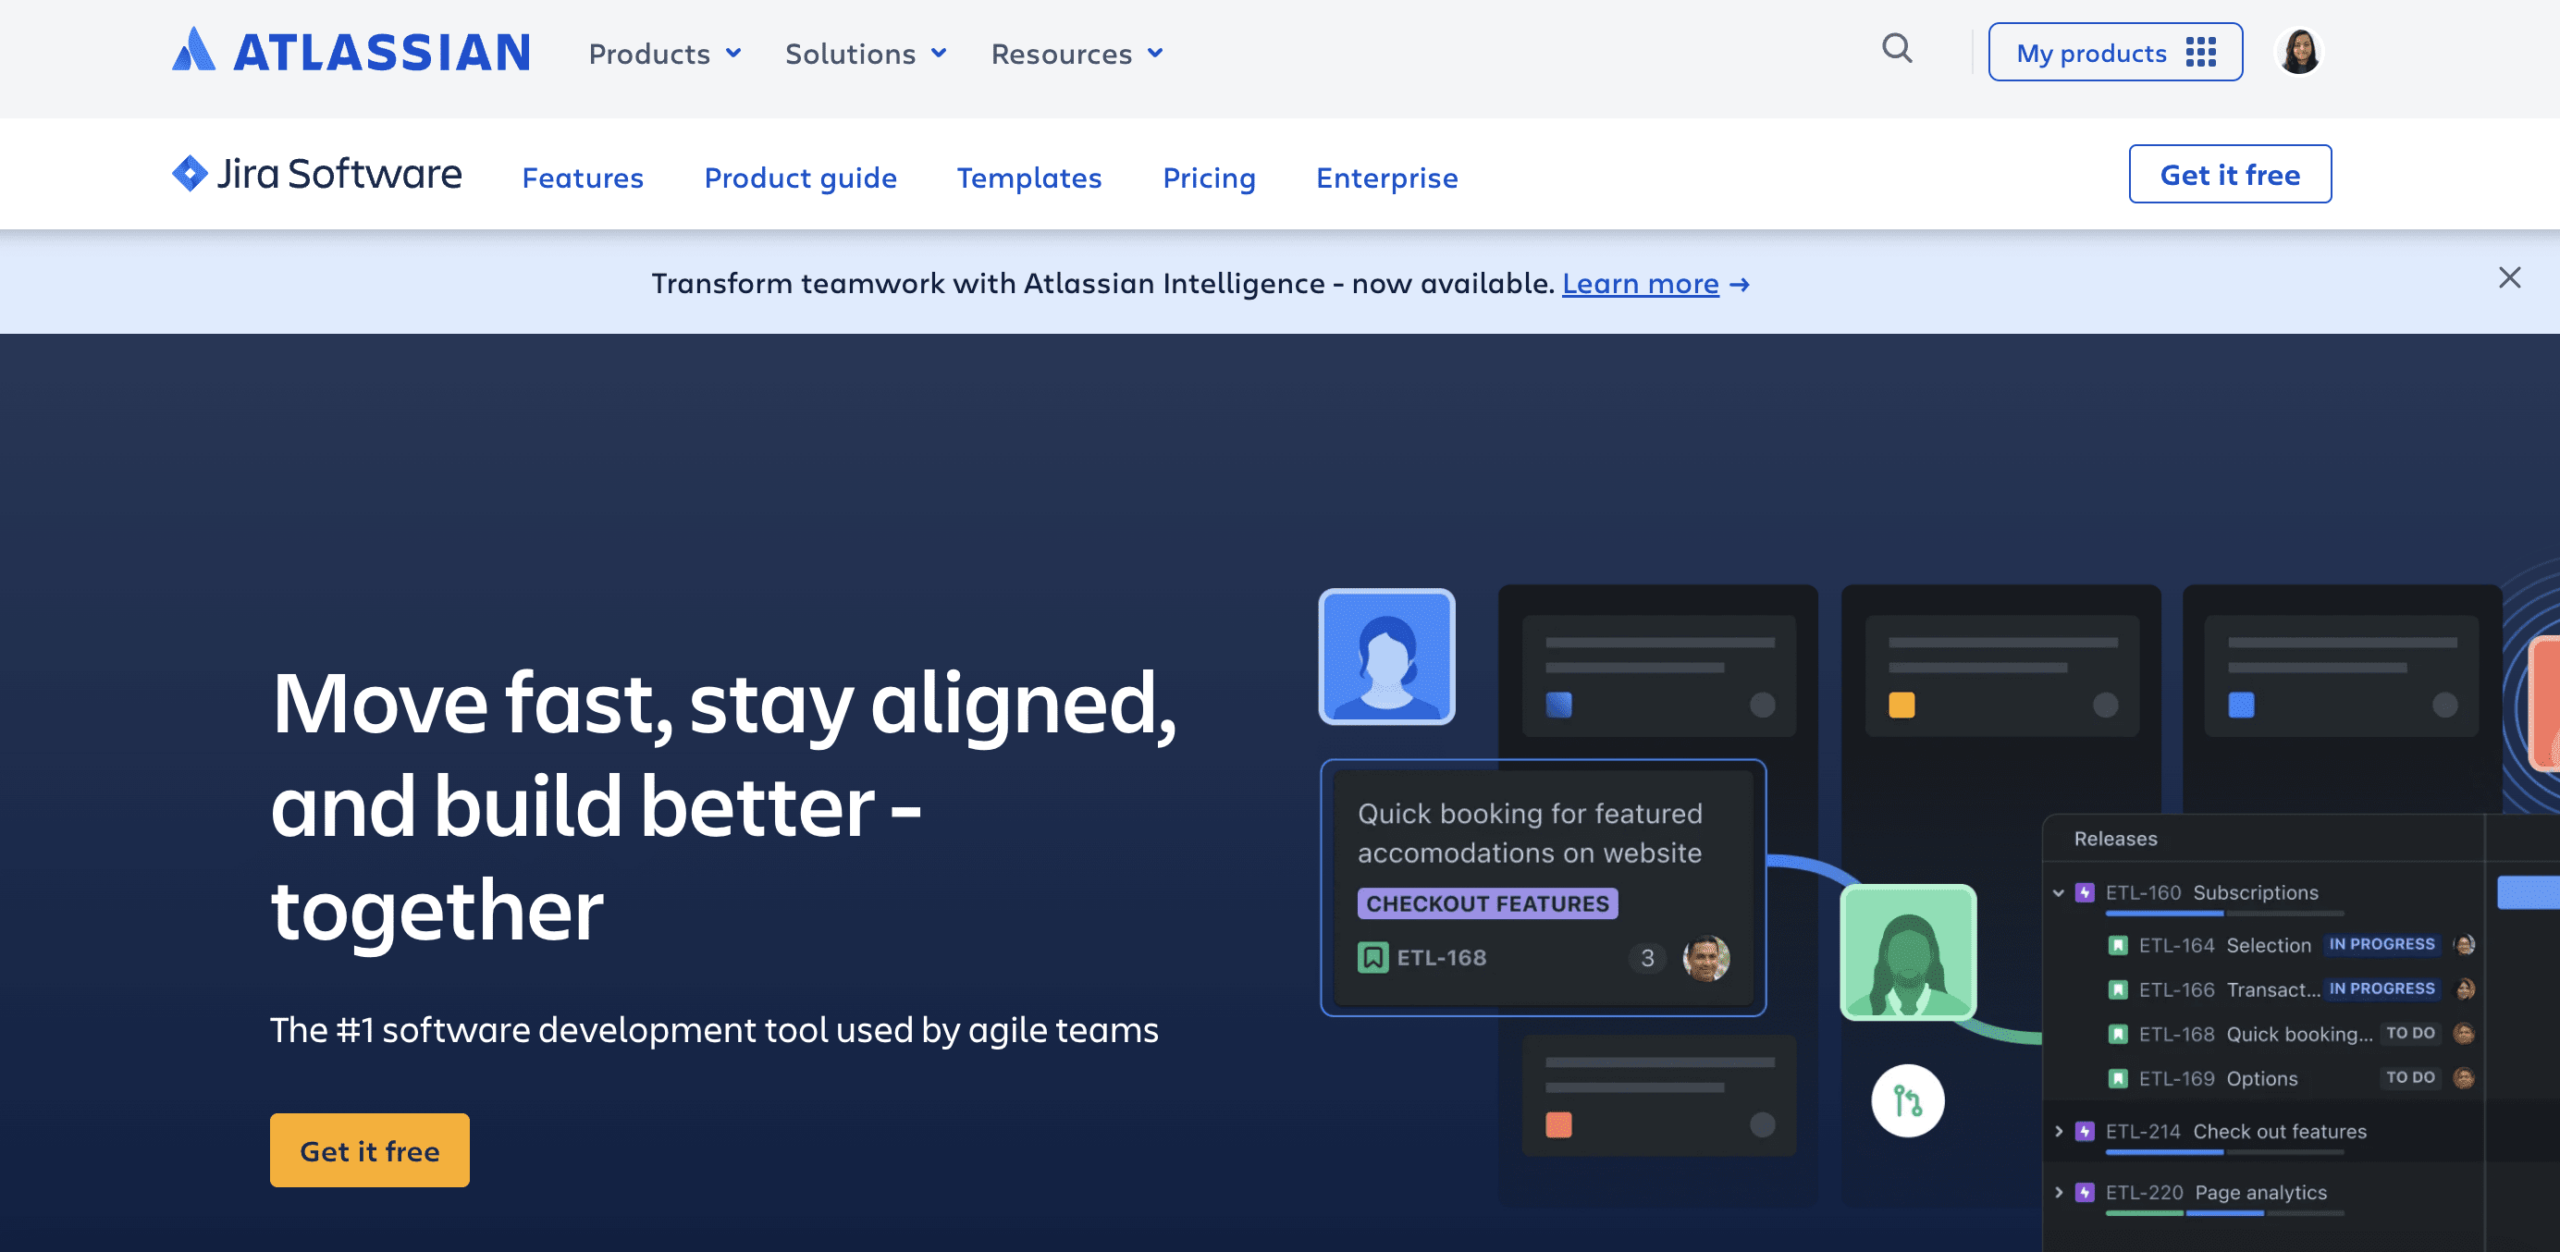
Task: Open the apps grid in My products
Action: coord(2203,53)
